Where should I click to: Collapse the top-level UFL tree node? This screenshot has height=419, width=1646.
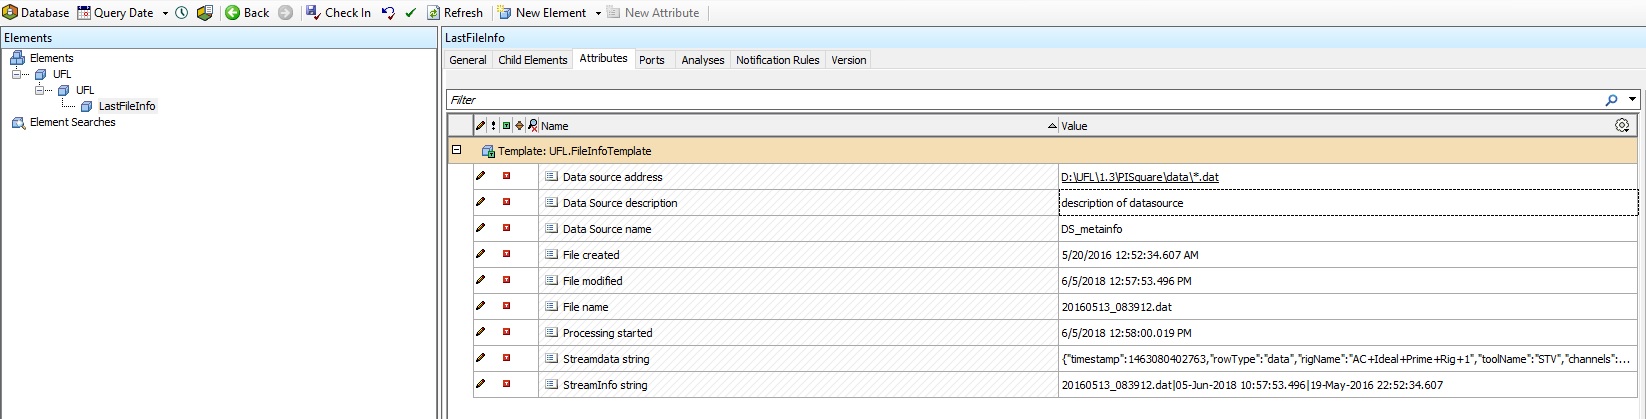point(17,74)
